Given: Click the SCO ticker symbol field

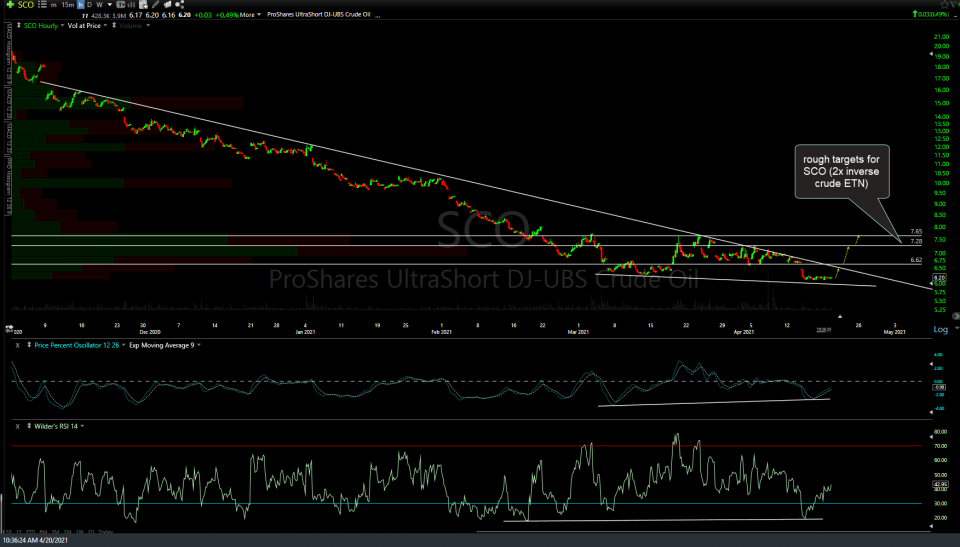Looking at the screenshot, I should (x=24, y=5).
